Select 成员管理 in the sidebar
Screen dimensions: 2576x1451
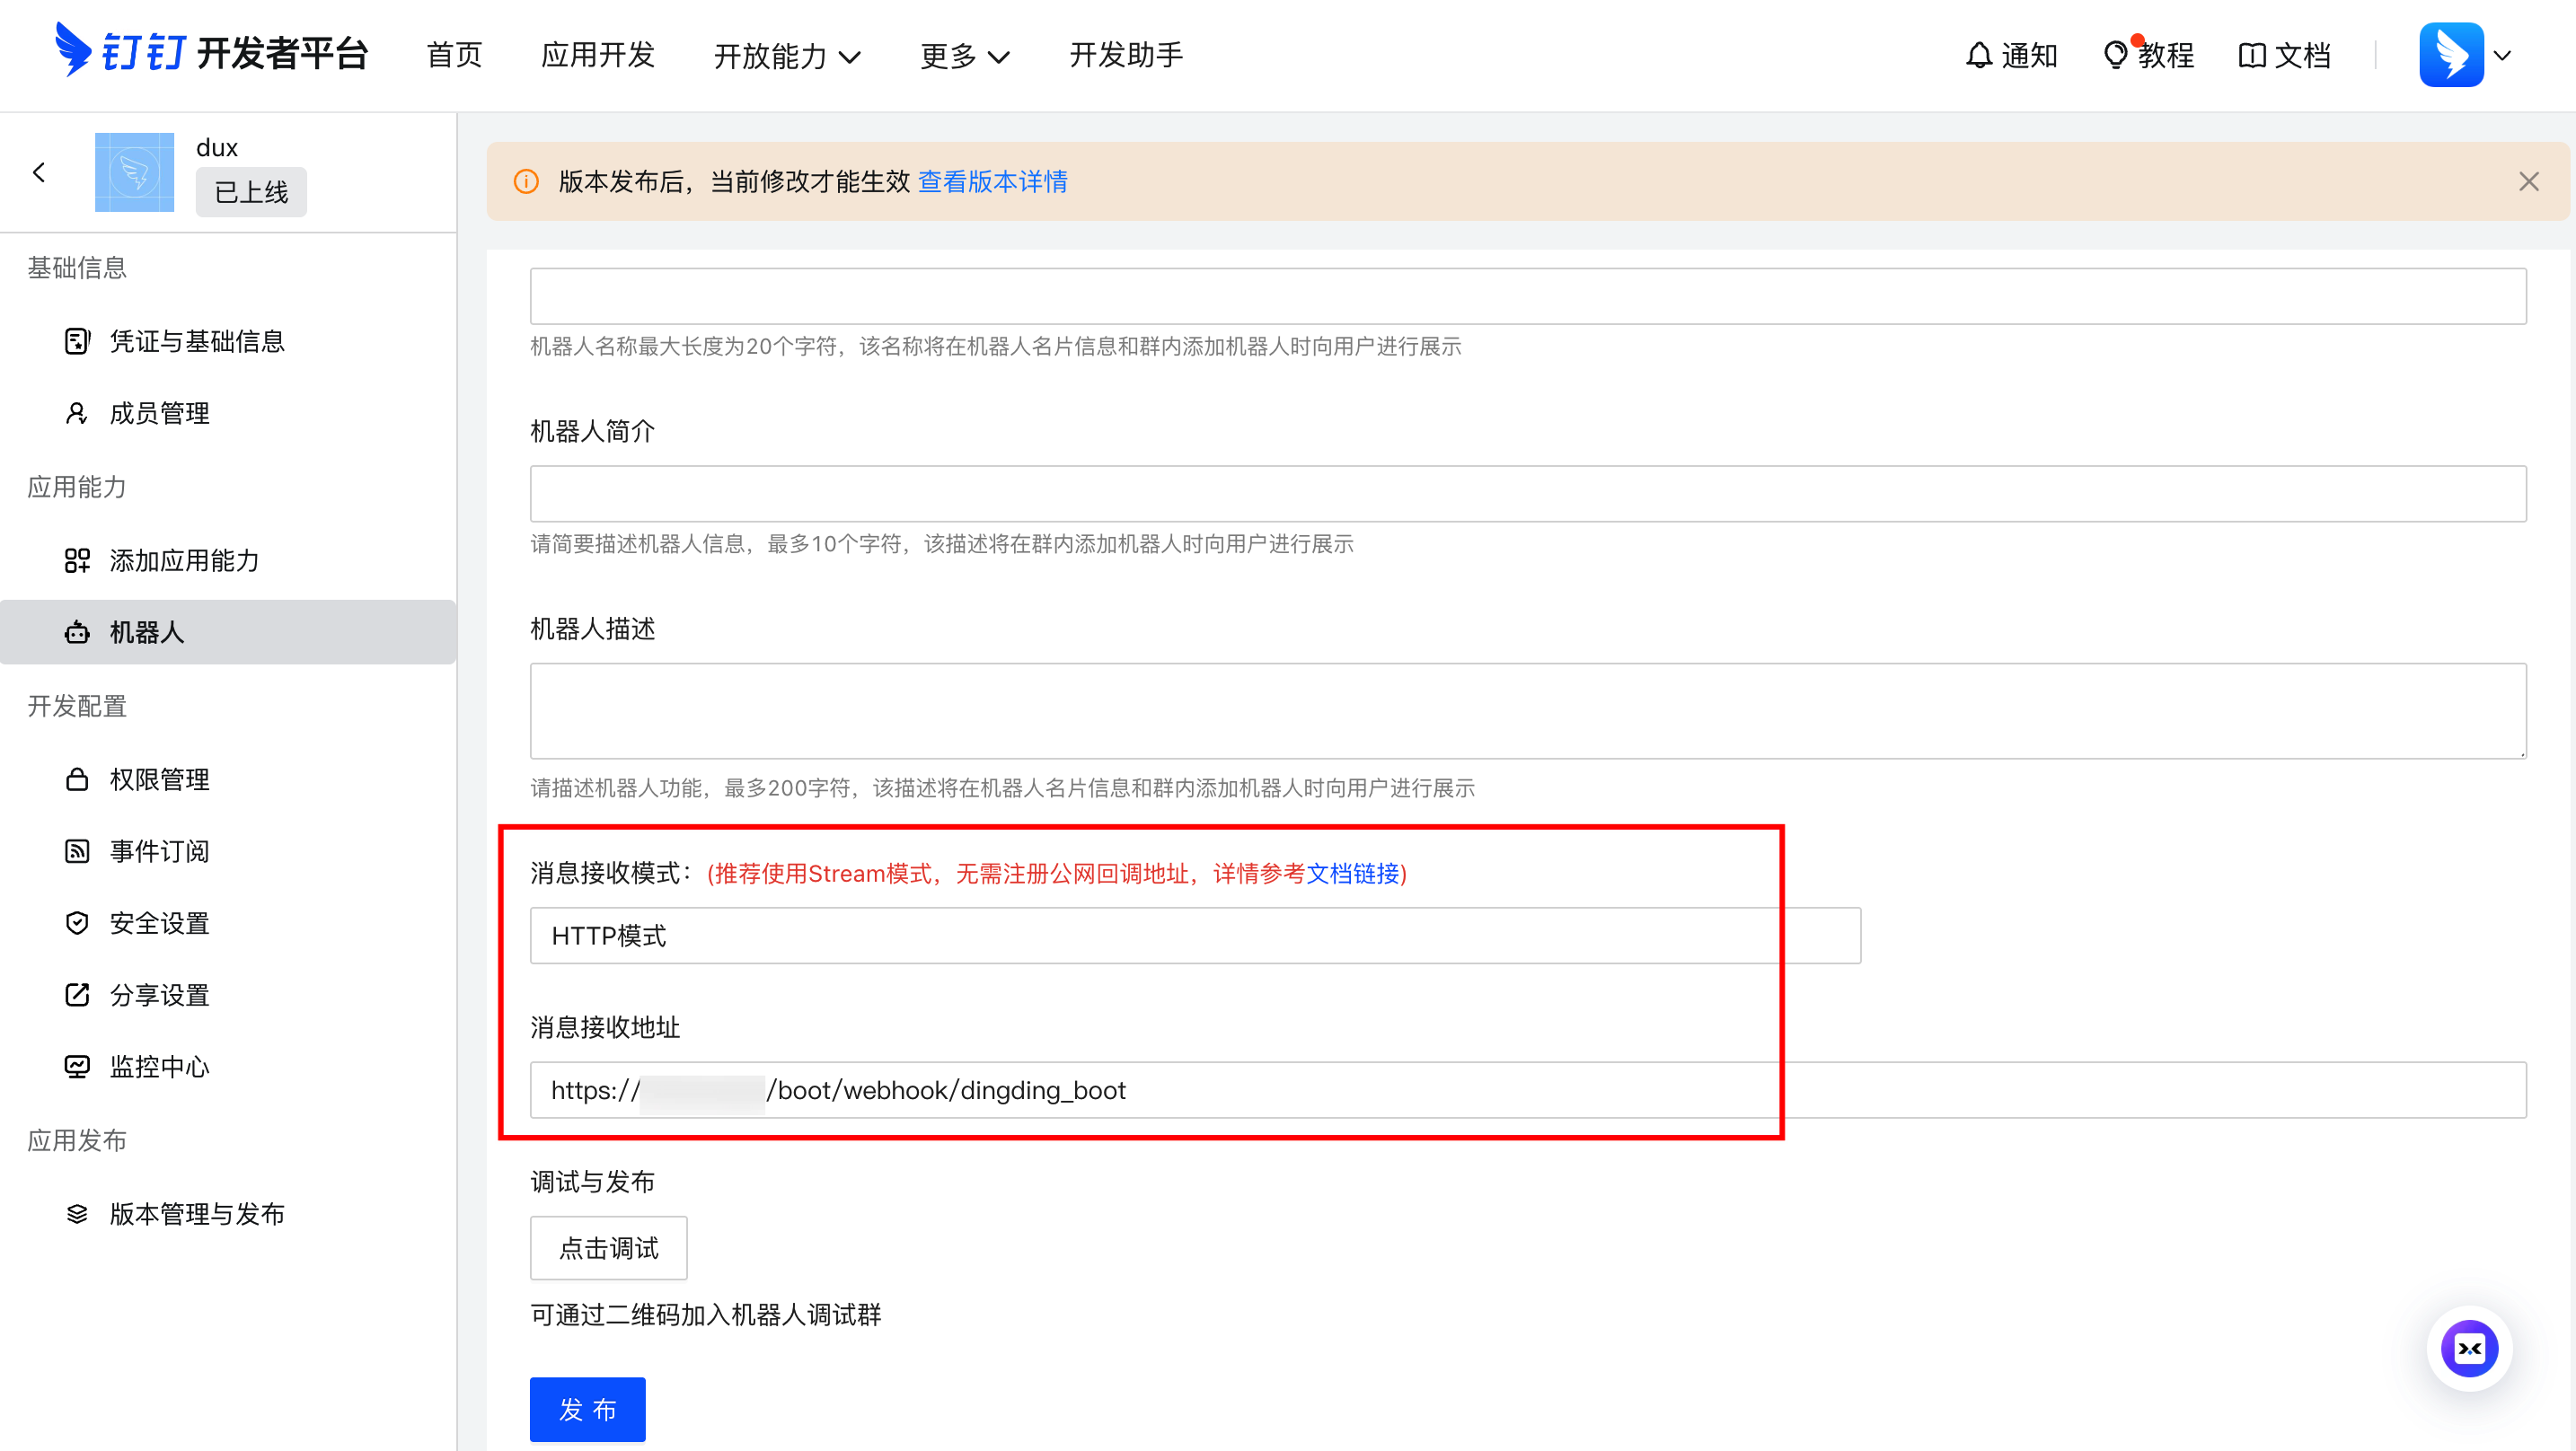point(160,412)
